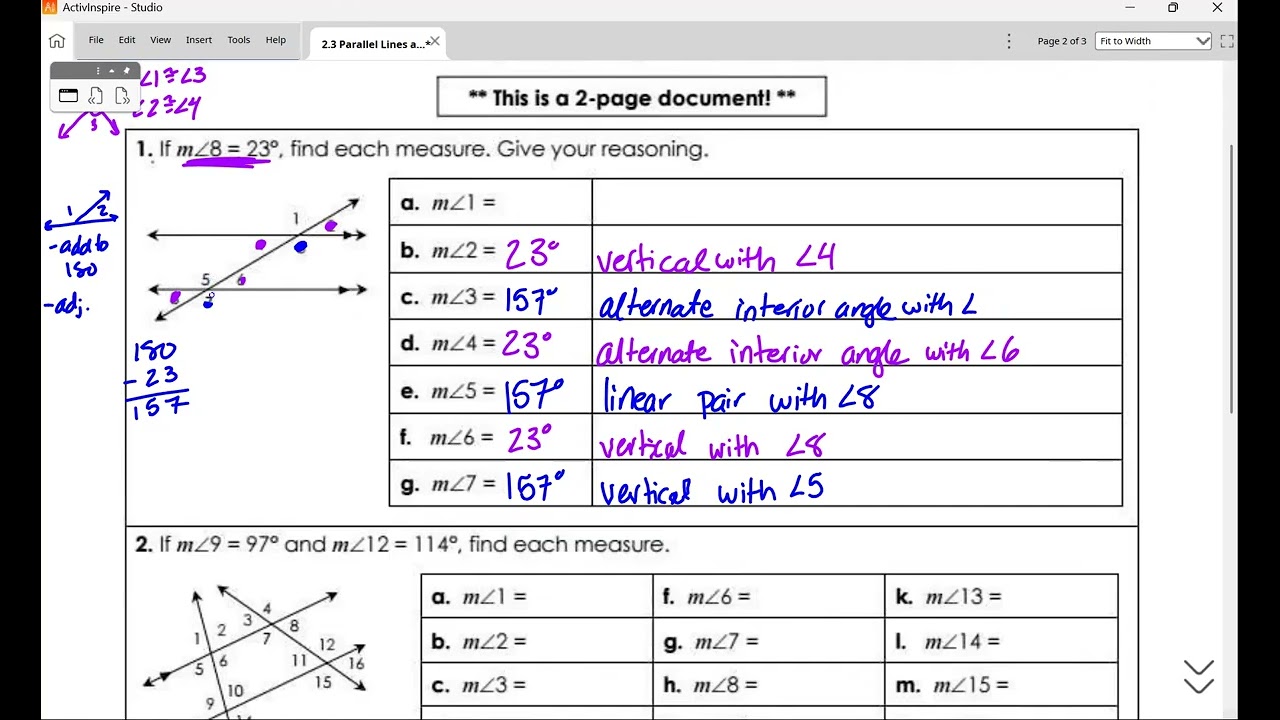
Task: Click '2-page document' banner text
Action: coord(632,97)
